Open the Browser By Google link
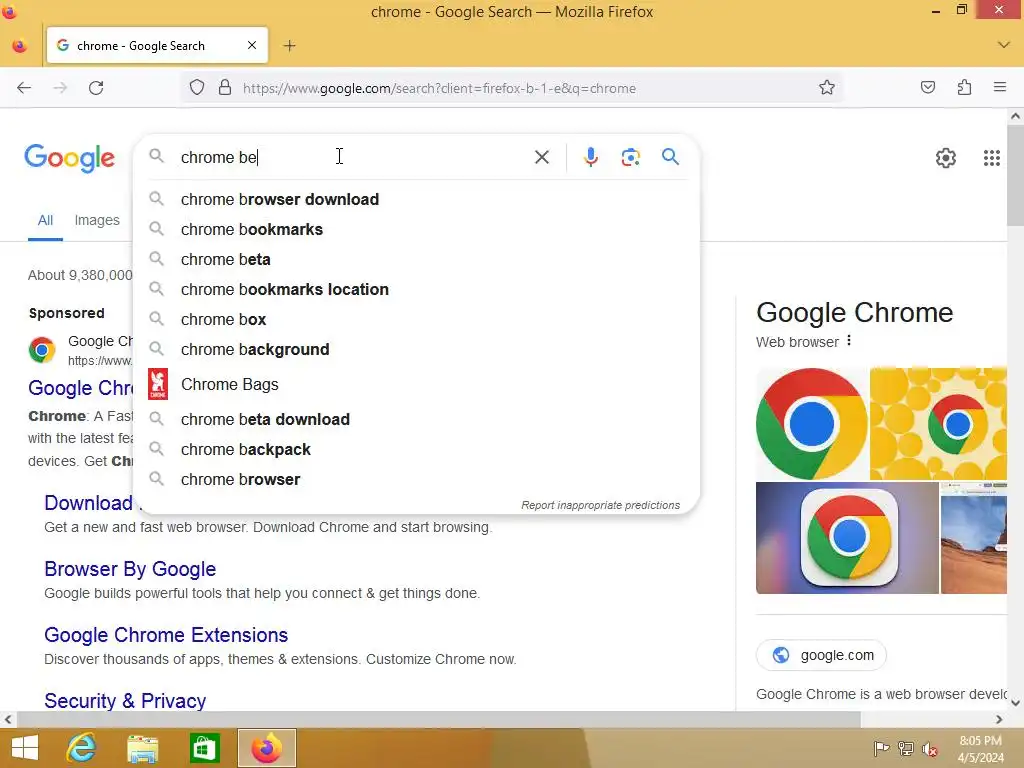 pyautogui.click(x=130, y=569)
